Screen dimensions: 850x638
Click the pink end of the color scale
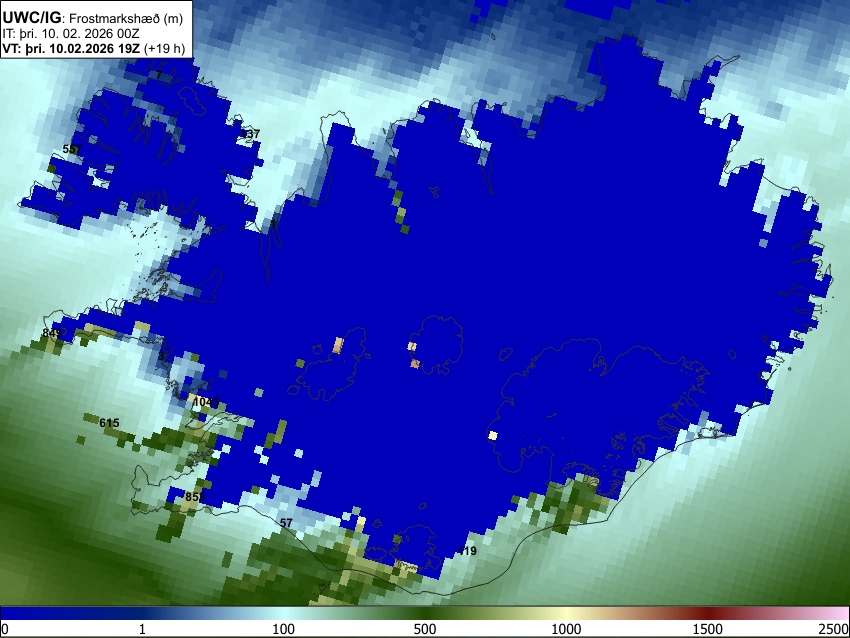coord(838,614)
